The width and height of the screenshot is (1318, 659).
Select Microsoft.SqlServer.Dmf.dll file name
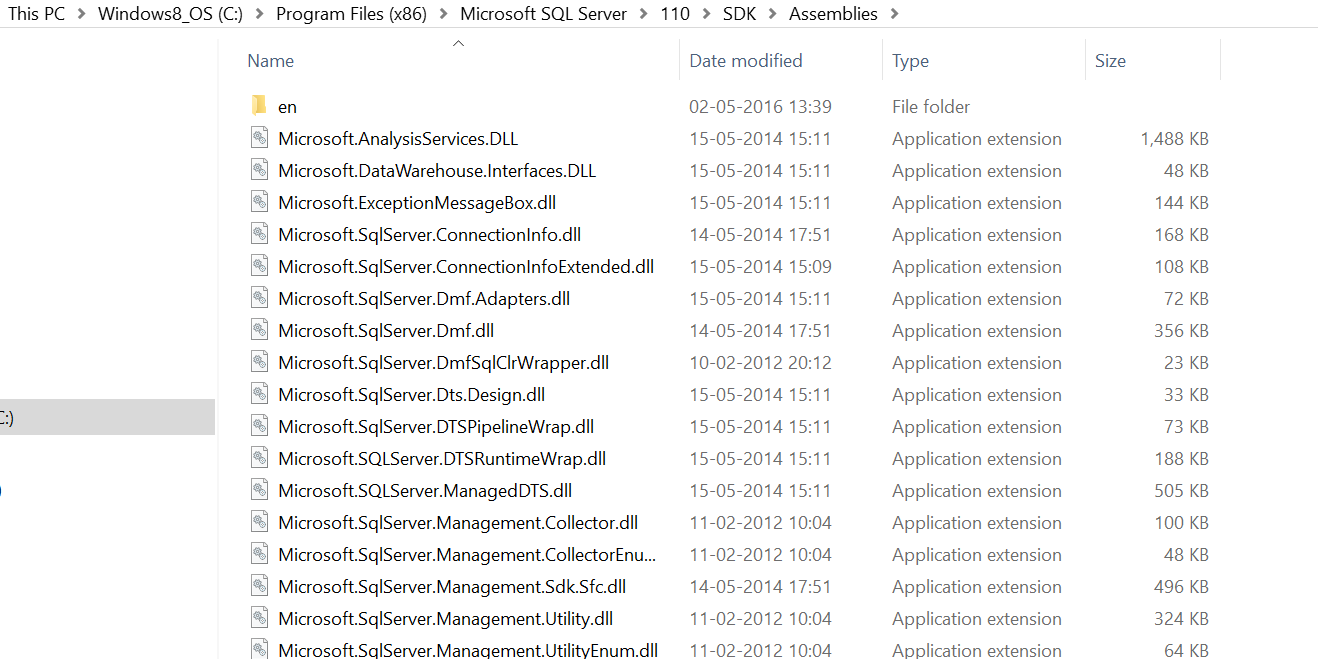386,331
